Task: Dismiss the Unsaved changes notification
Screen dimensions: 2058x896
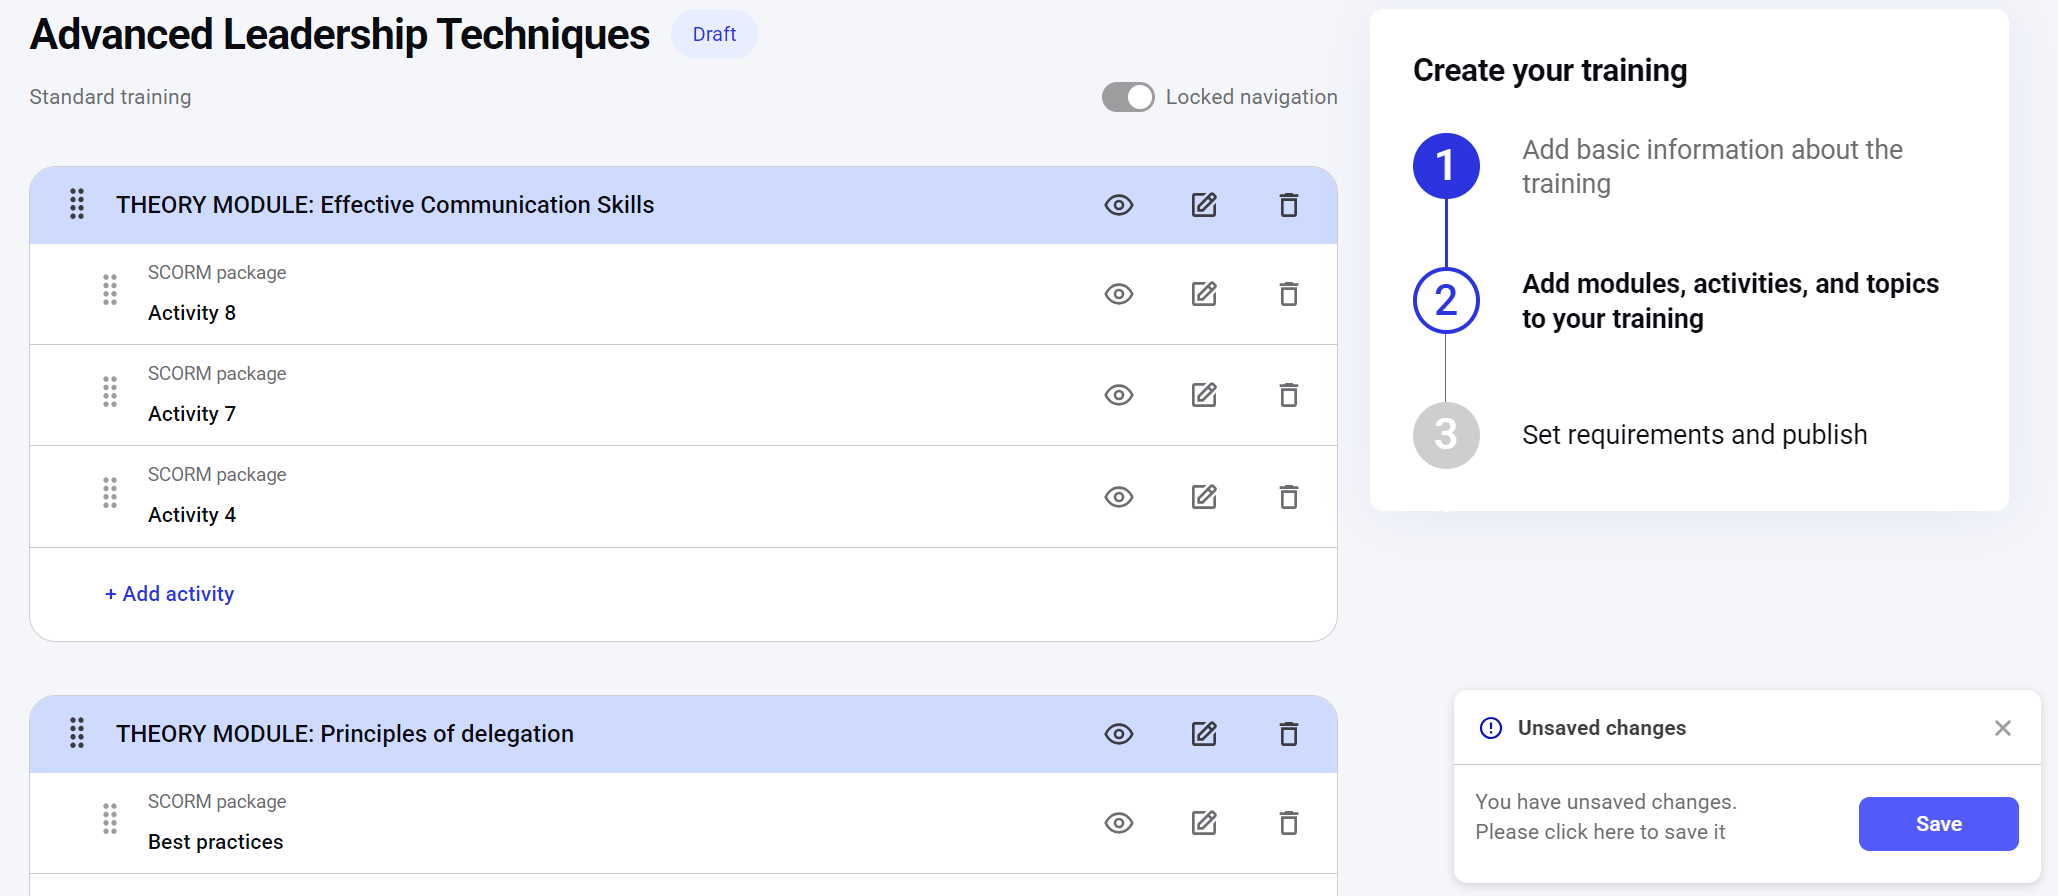Action: click(x=2002, y=728)
